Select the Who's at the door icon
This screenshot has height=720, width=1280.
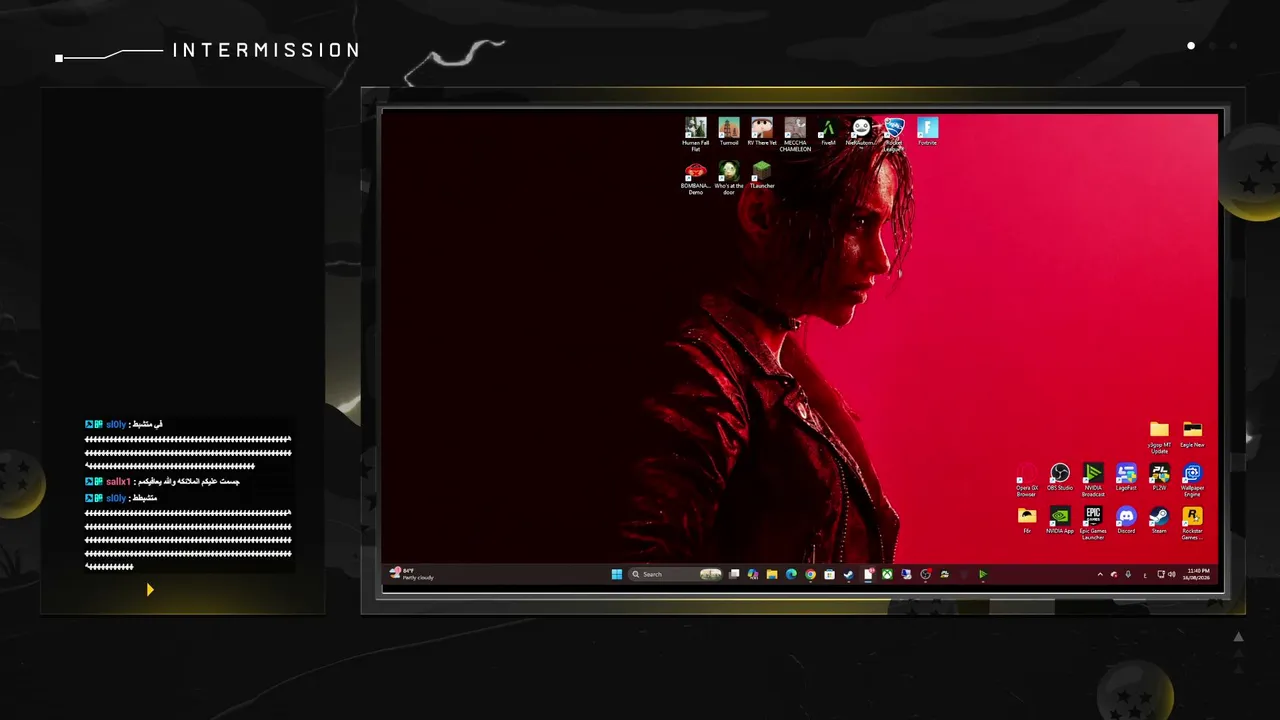[729, 178]
